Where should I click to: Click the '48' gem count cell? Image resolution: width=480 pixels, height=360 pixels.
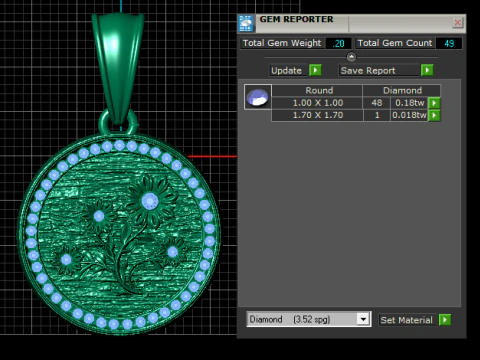tap(377, 103)
